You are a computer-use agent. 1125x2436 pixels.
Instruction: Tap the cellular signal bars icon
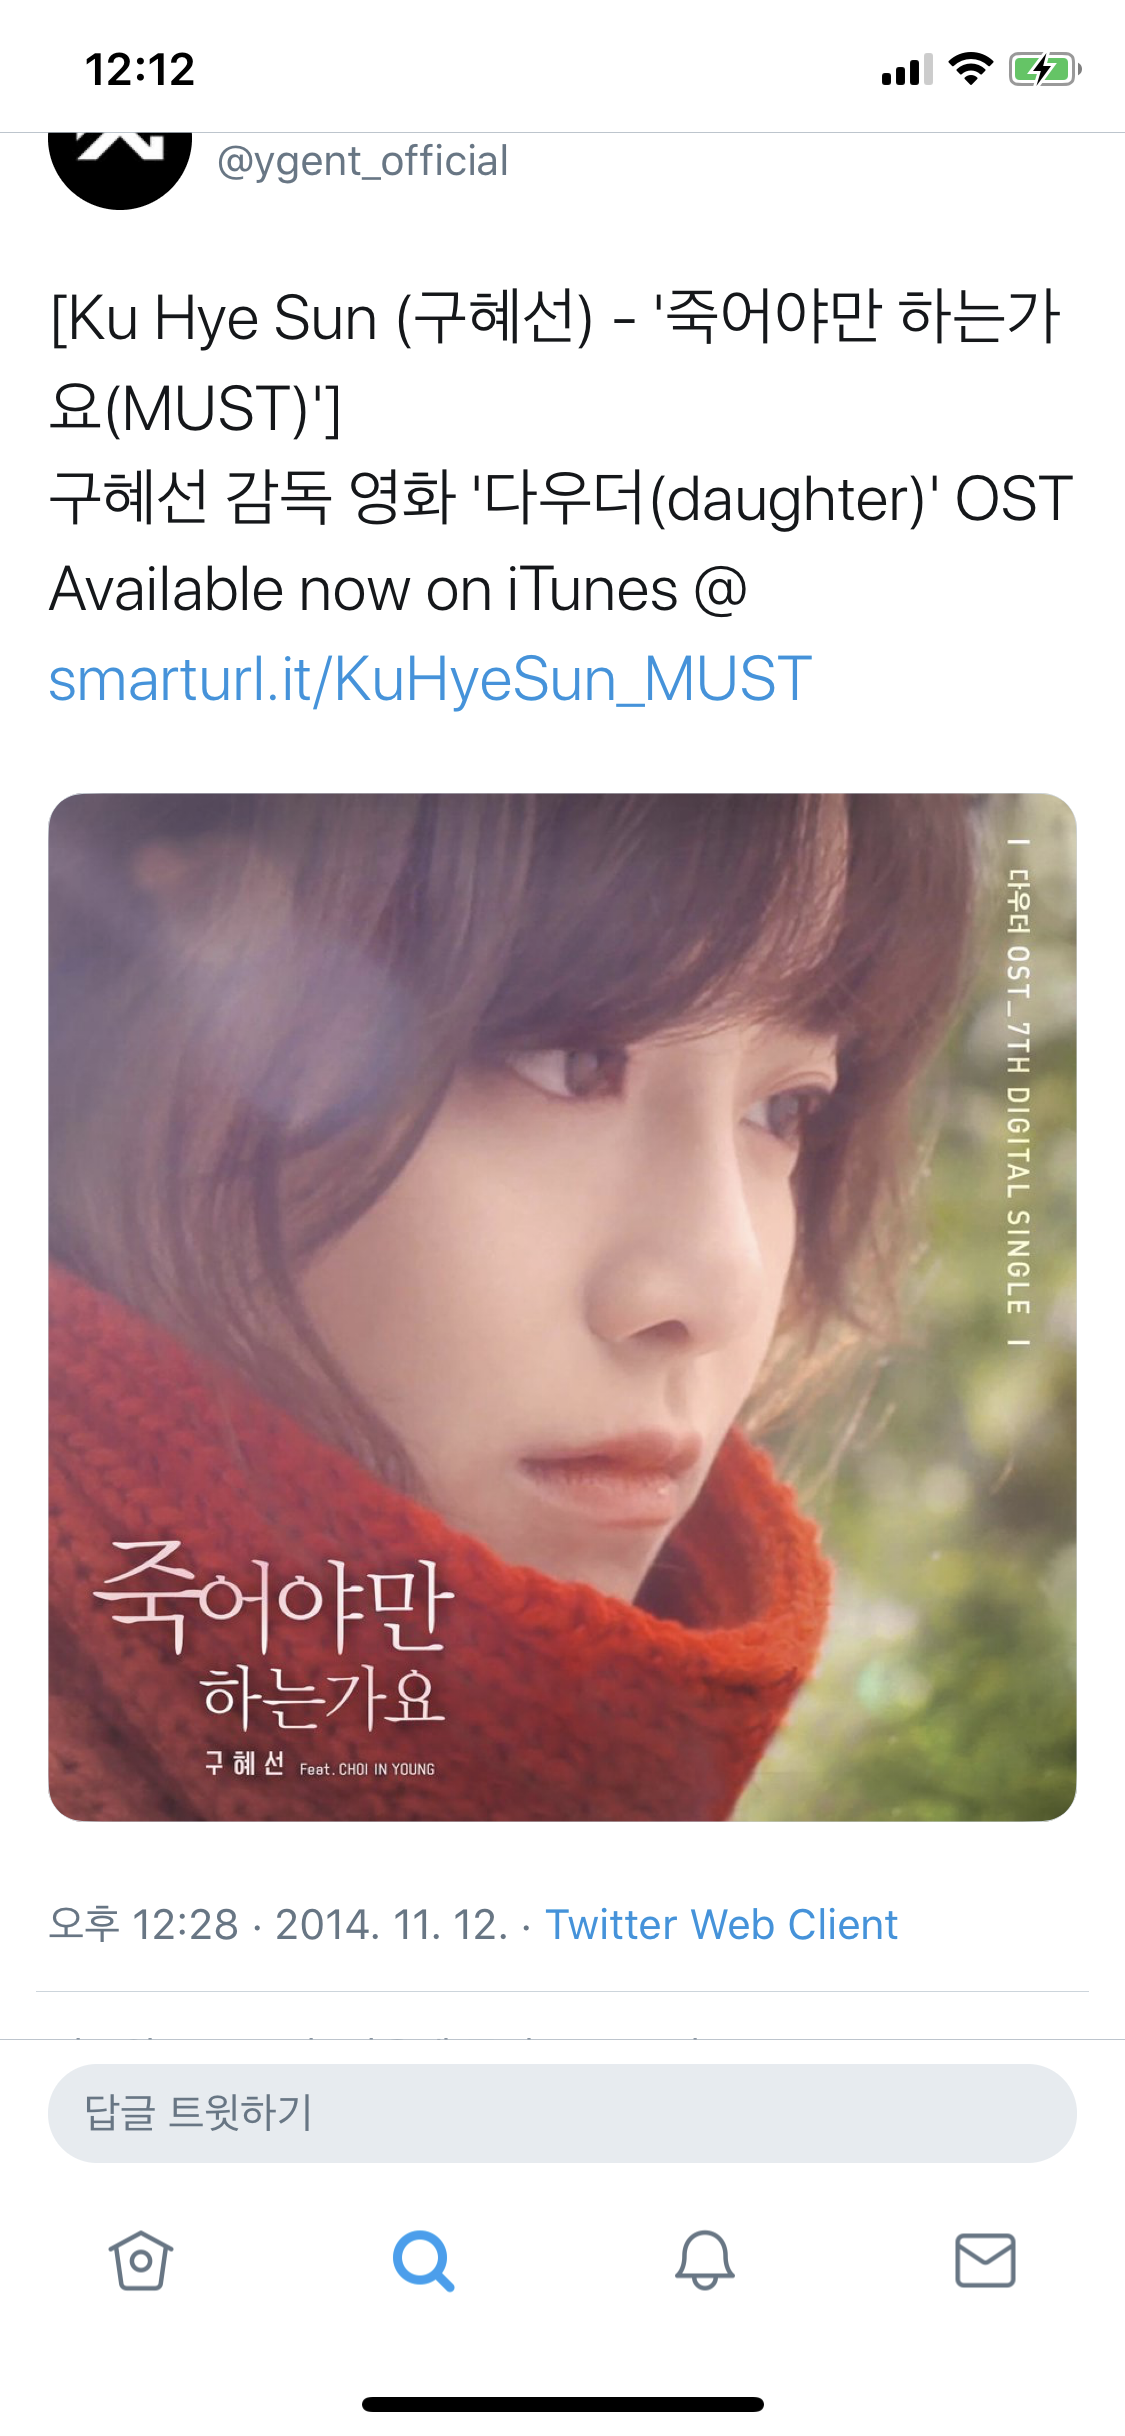coord(907,69)
